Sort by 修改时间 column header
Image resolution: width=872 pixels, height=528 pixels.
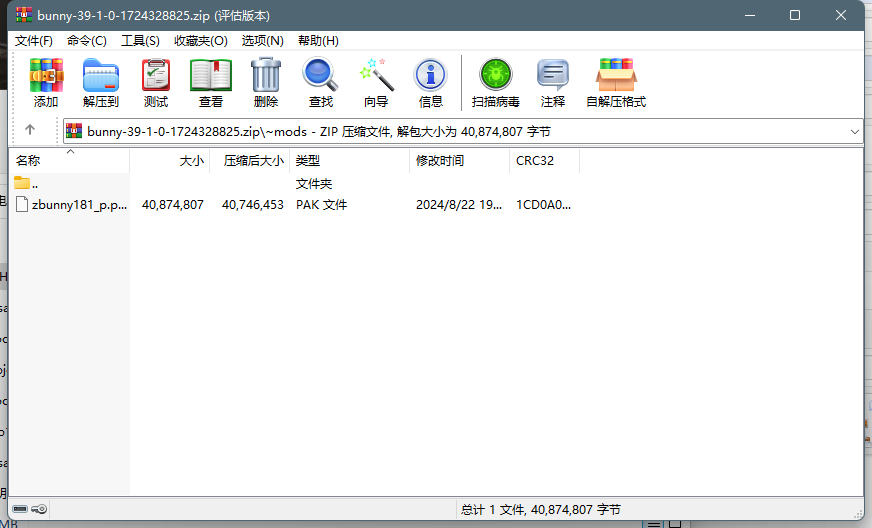(x=459, y=161)
